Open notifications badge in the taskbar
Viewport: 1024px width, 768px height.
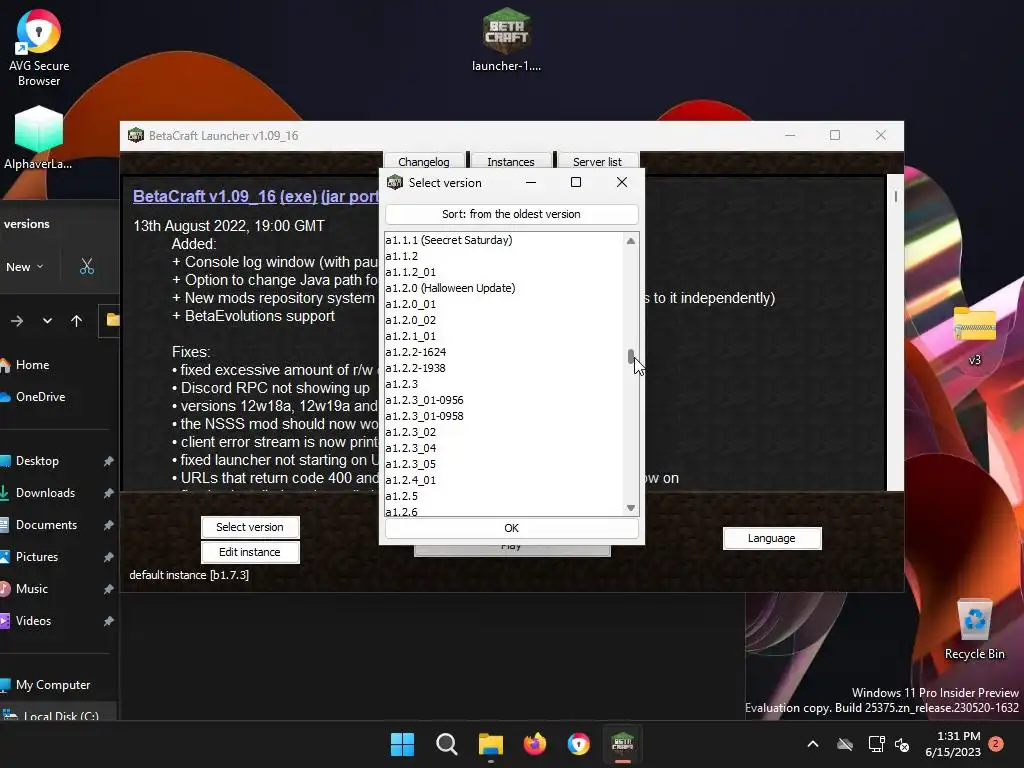pos(996,743)
